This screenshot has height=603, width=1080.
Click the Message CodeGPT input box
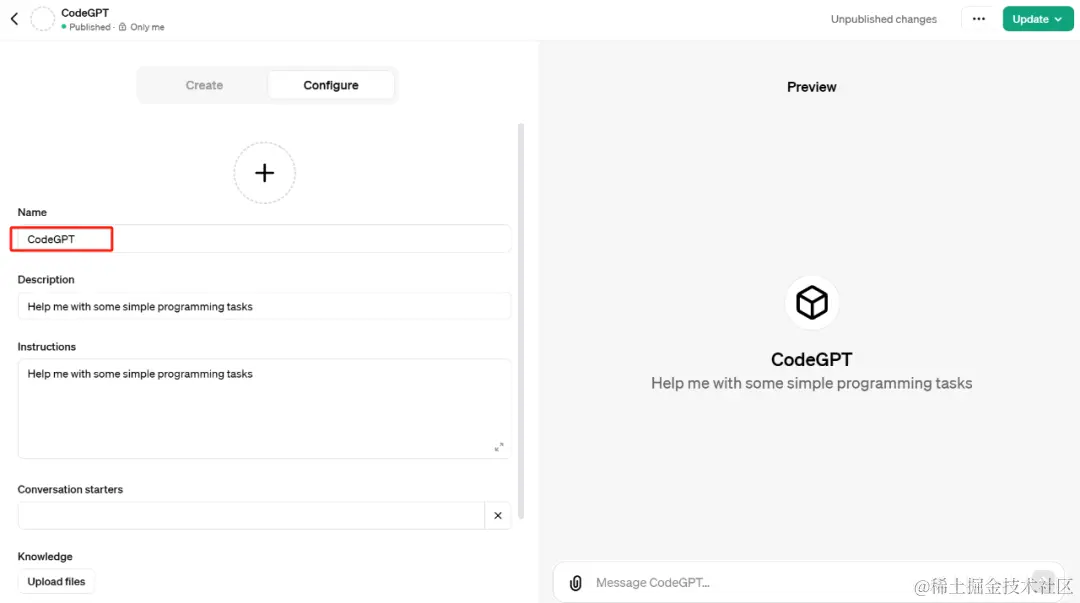click(809, 583)
